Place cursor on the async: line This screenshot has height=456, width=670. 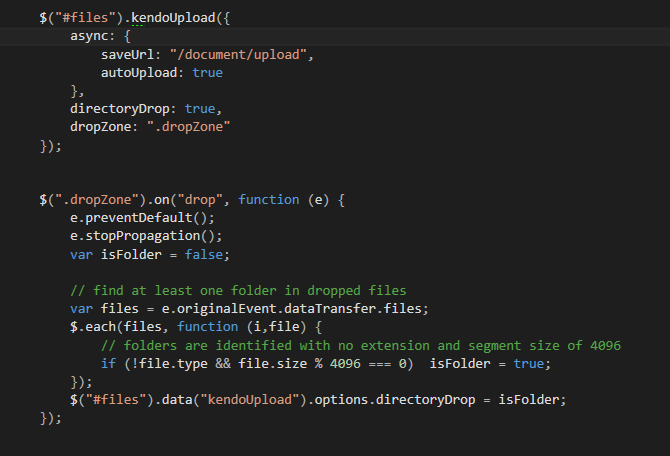[x=100, y=36]
